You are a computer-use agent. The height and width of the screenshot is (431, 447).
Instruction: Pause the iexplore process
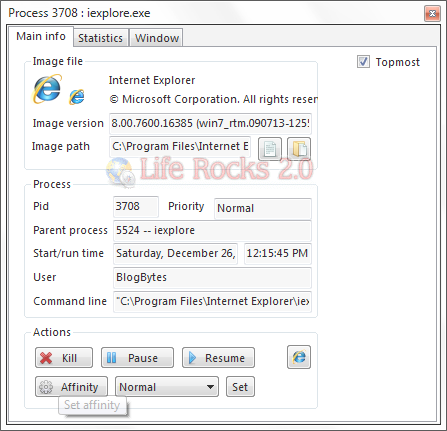point(137,358)
